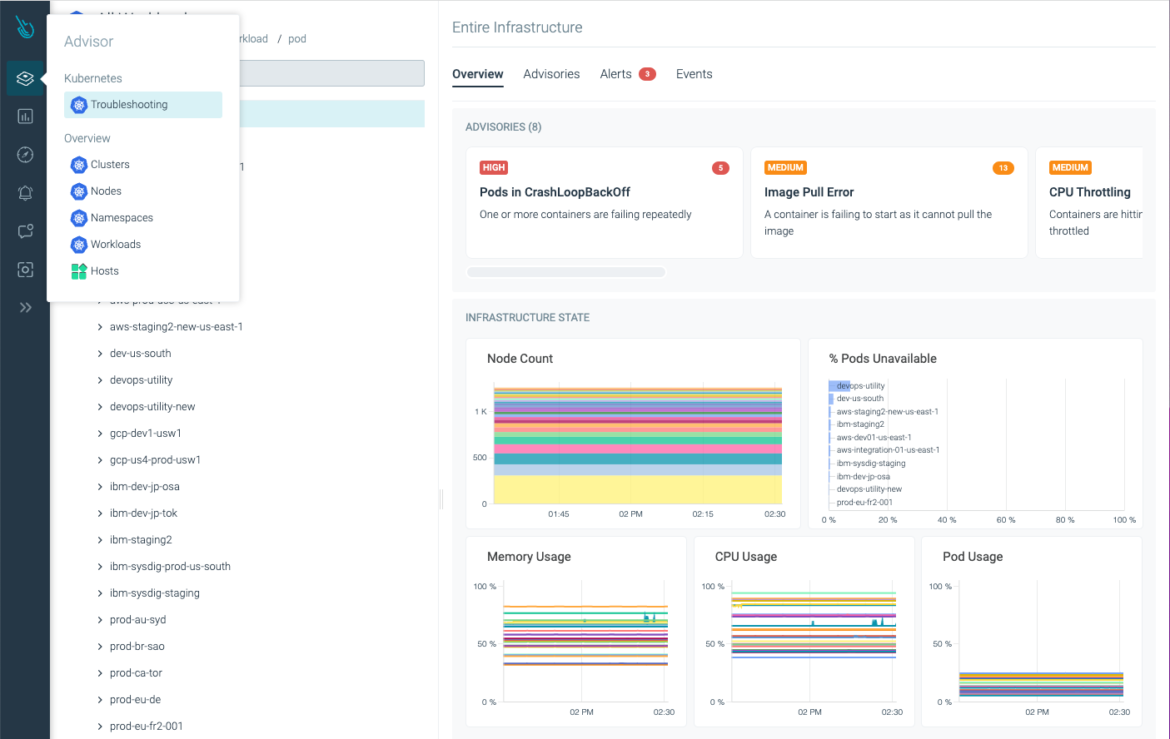Viewport: 1170px width, 739px height.
Task: Switch to the Events tab
Action: [x=694, y=74]
